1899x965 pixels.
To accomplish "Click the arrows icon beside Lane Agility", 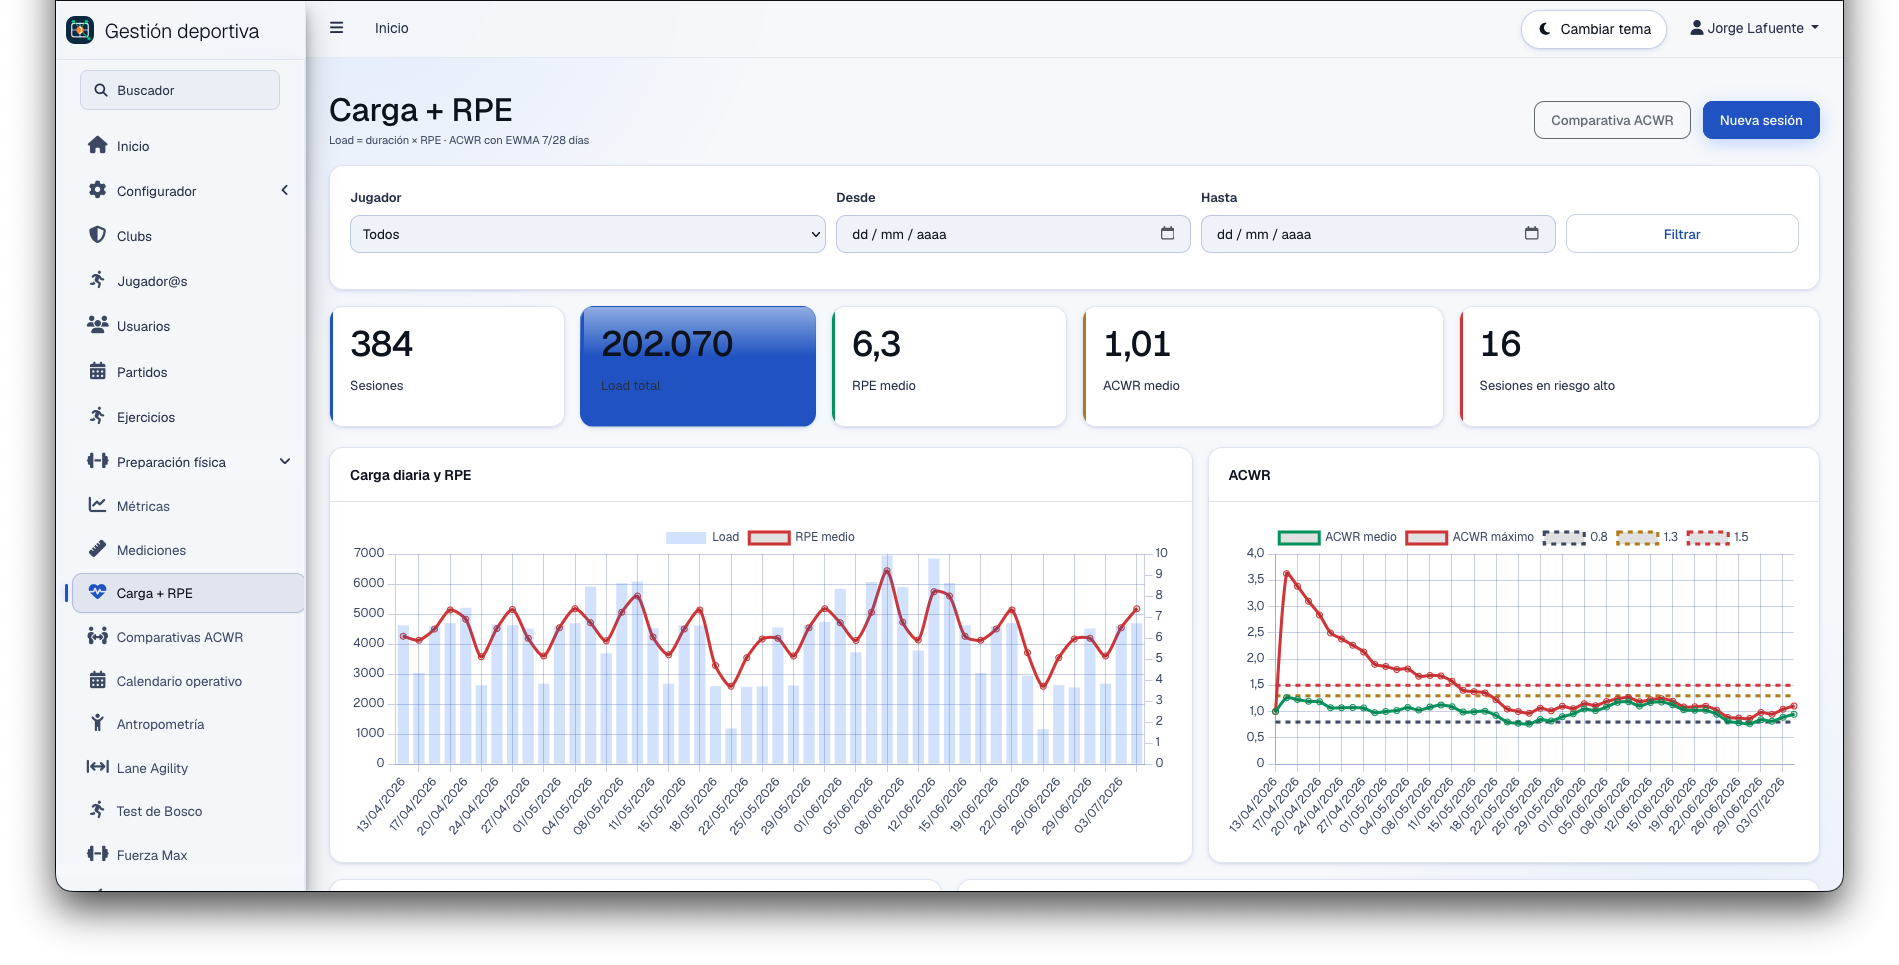I will click(97, 767).
